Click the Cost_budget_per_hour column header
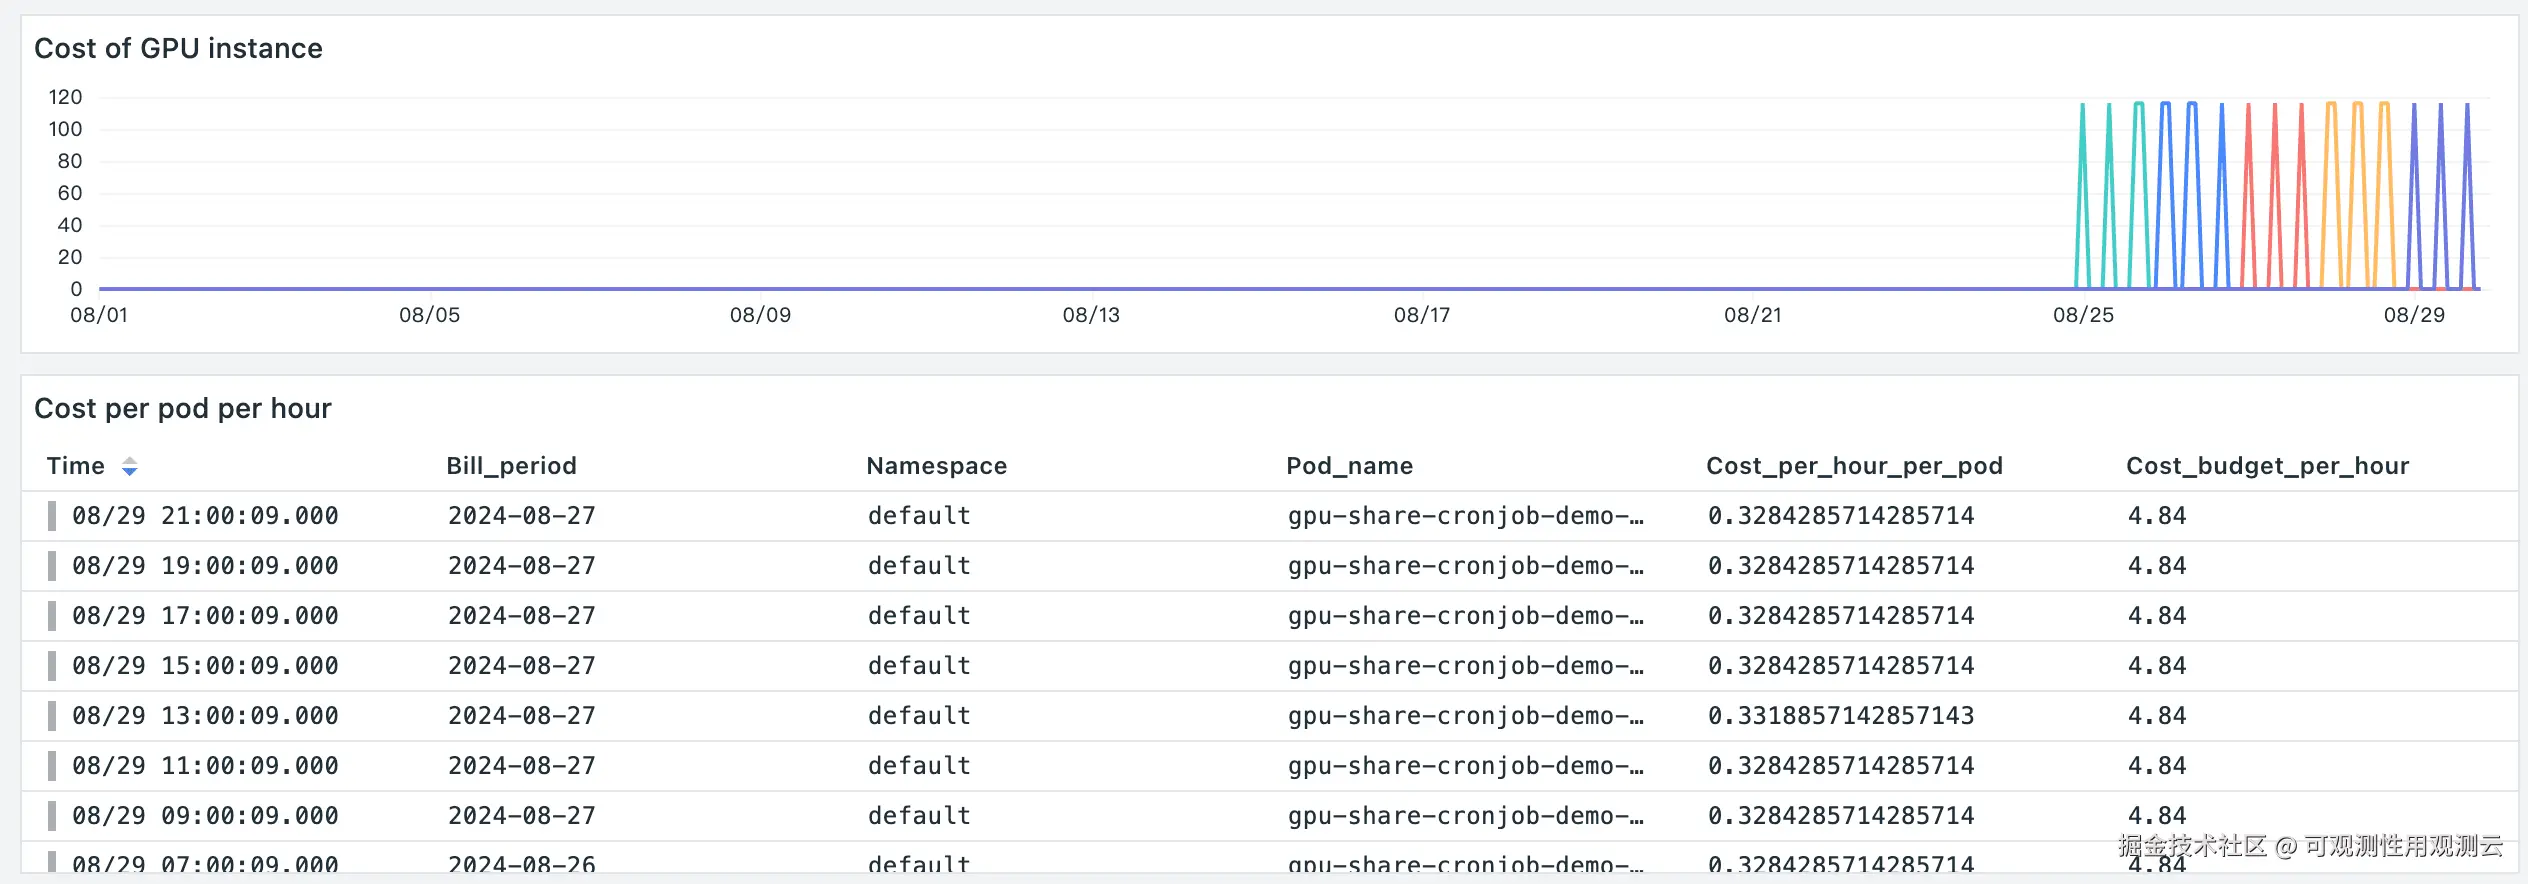This screenshot has width=2528, height=884. click(x=2267, y=466)
